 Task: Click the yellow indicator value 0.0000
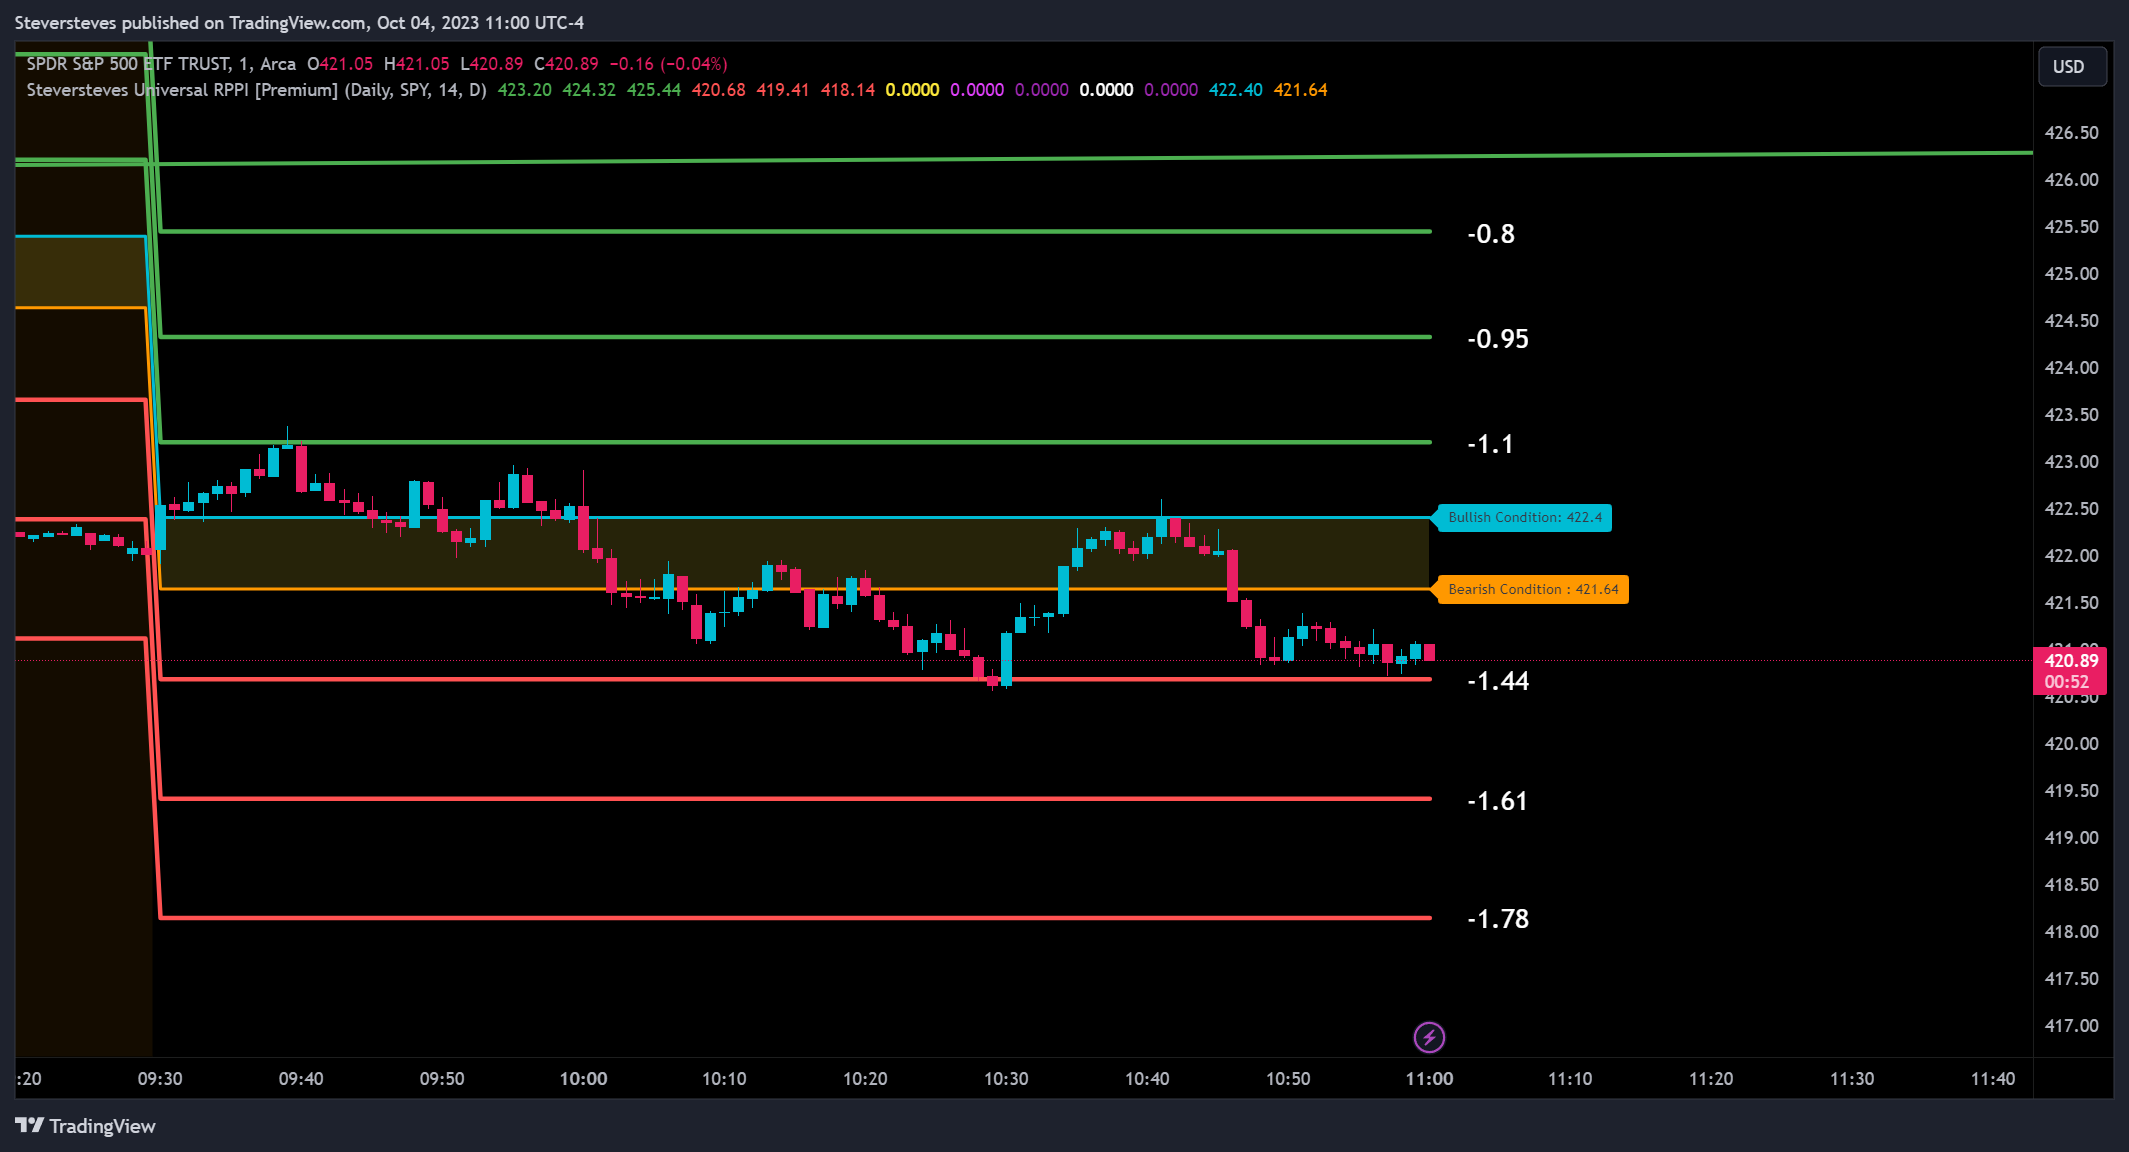coord(912,90)
